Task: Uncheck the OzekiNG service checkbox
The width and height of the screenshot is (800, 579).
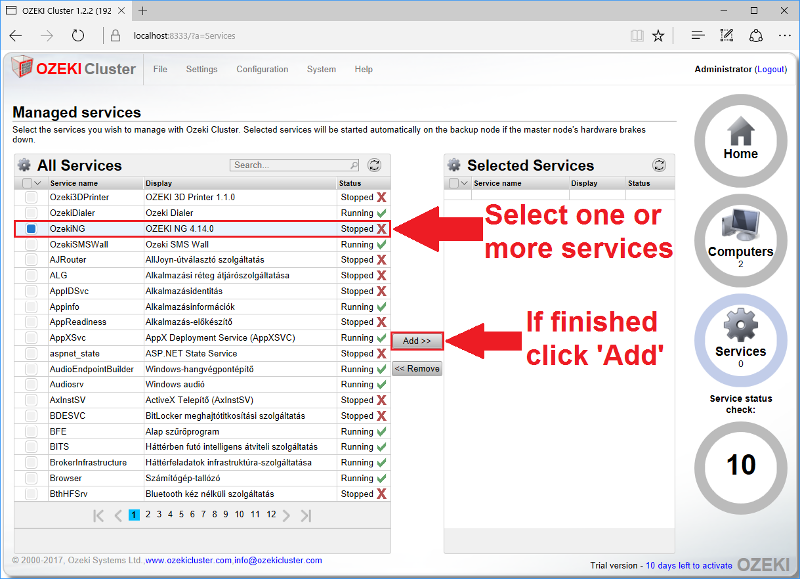Action: [x=31, y=229]
